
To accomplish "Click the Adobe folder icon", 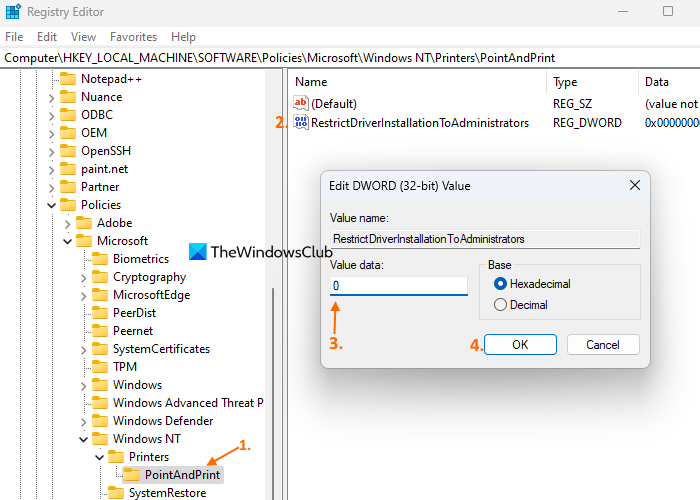I will tap(84, 222).
